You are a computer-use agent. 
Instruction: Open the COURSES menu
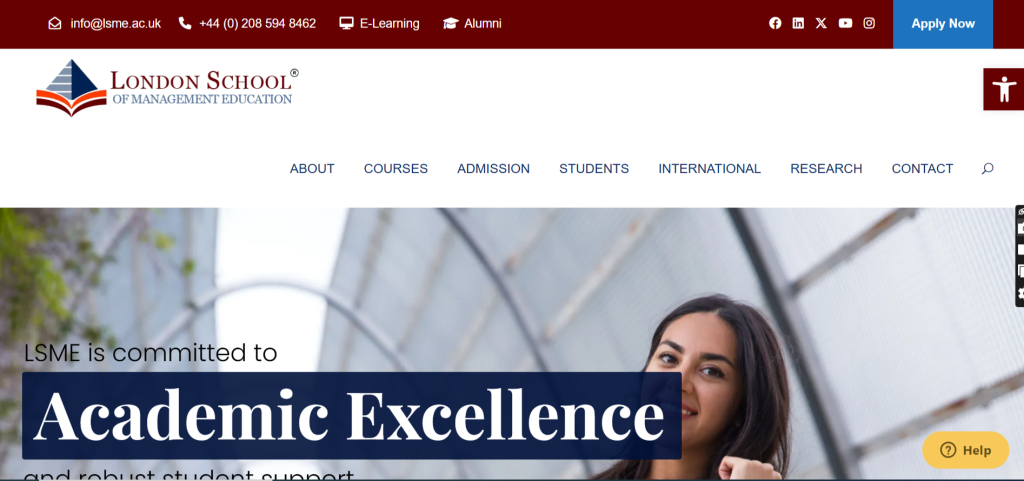[396, 168]
